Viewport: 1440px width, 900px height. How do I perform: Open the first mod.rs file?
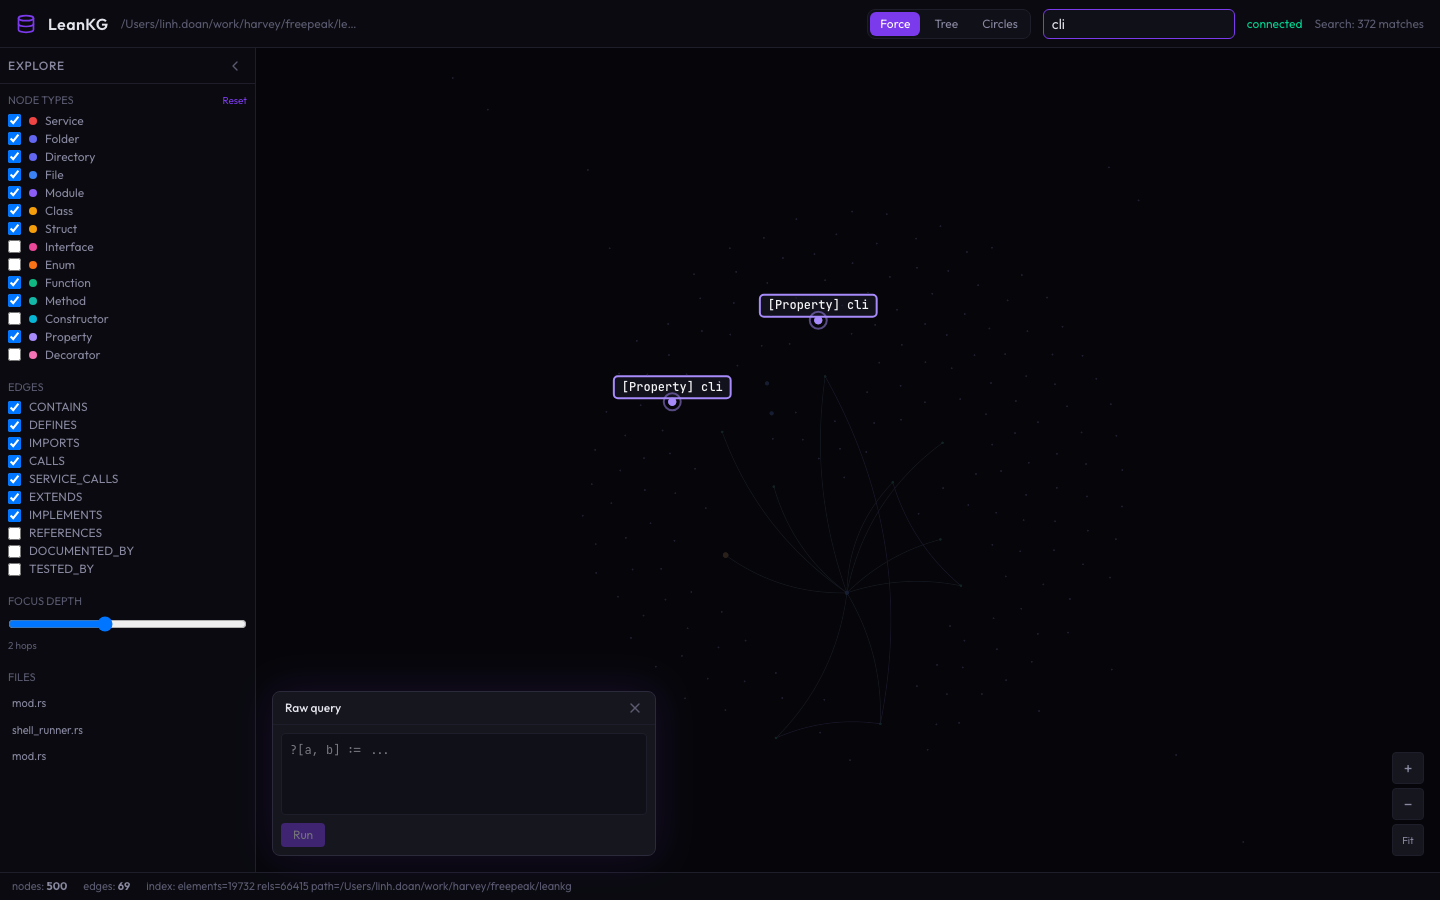[x=29, y=703]
